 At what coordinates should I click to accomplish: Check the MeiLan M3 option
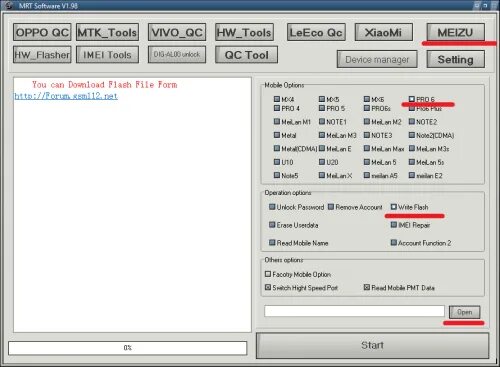coord(322,135)
